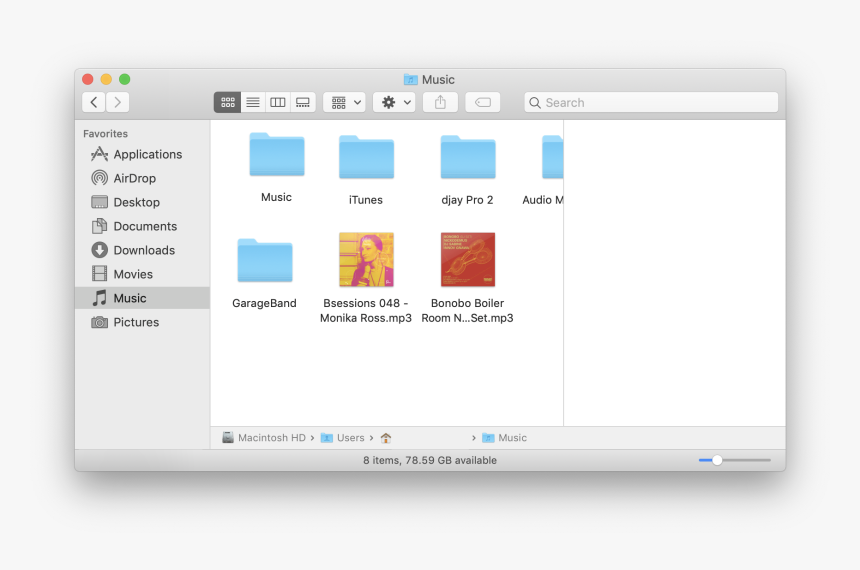Zoom the window with green button

click(x=125, y=80)
